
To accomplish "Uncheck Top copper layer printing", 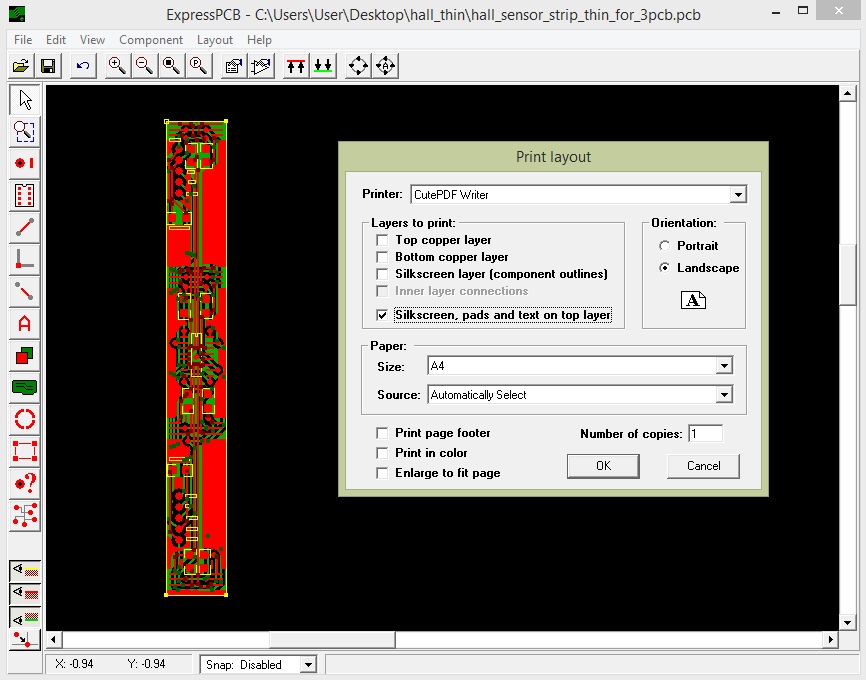I will point(382,240).
